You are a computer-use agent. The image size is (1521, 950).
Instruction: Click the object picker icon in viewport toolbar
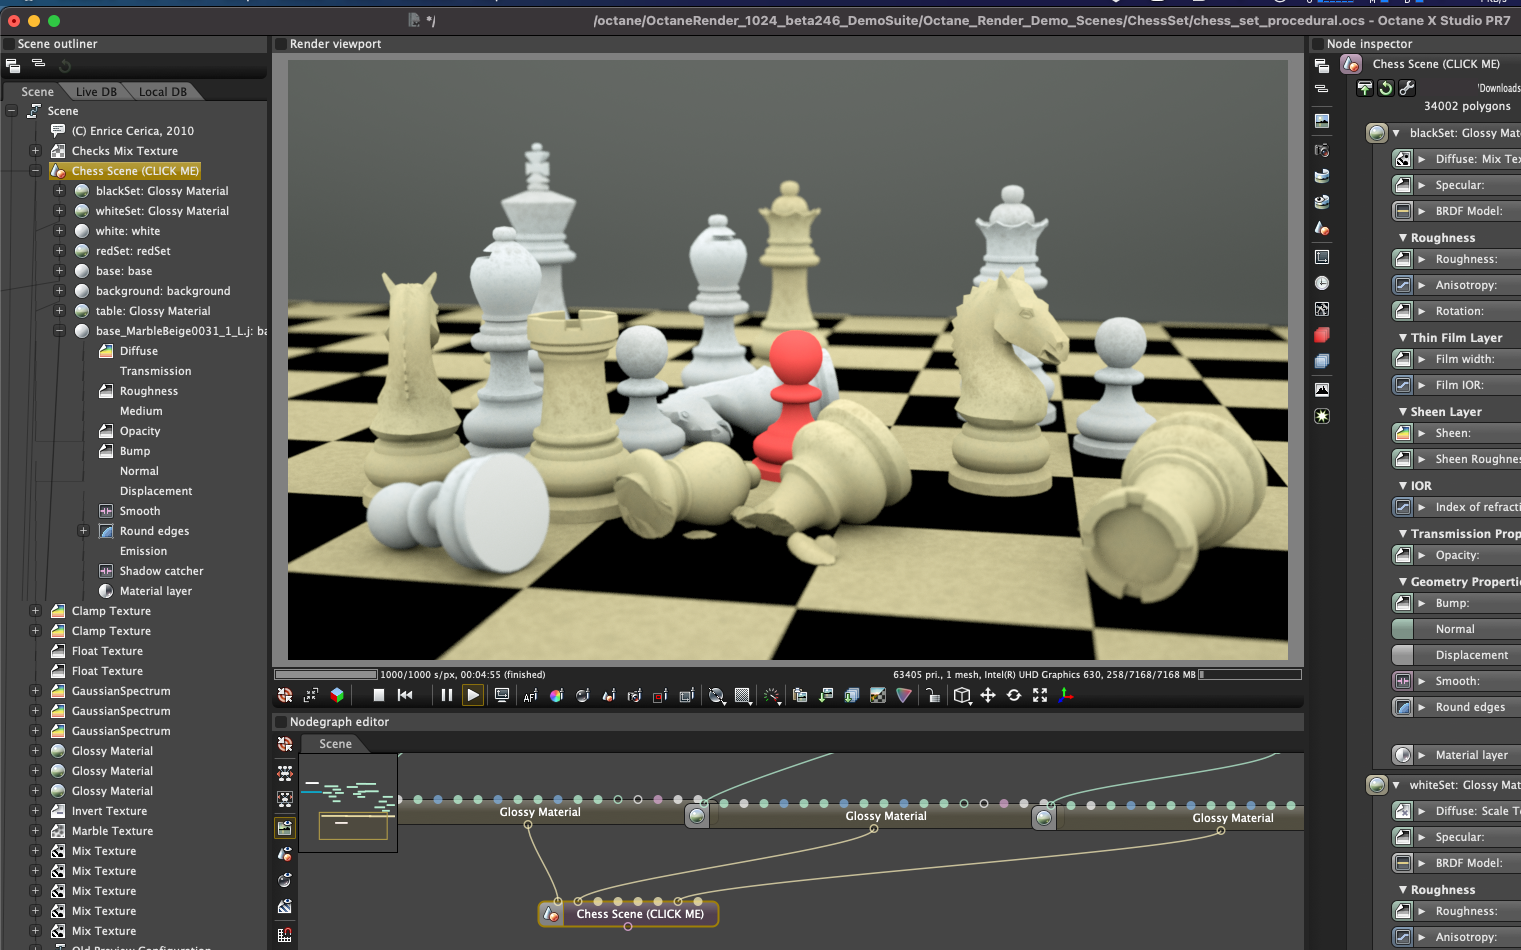(x=608, y=695)
